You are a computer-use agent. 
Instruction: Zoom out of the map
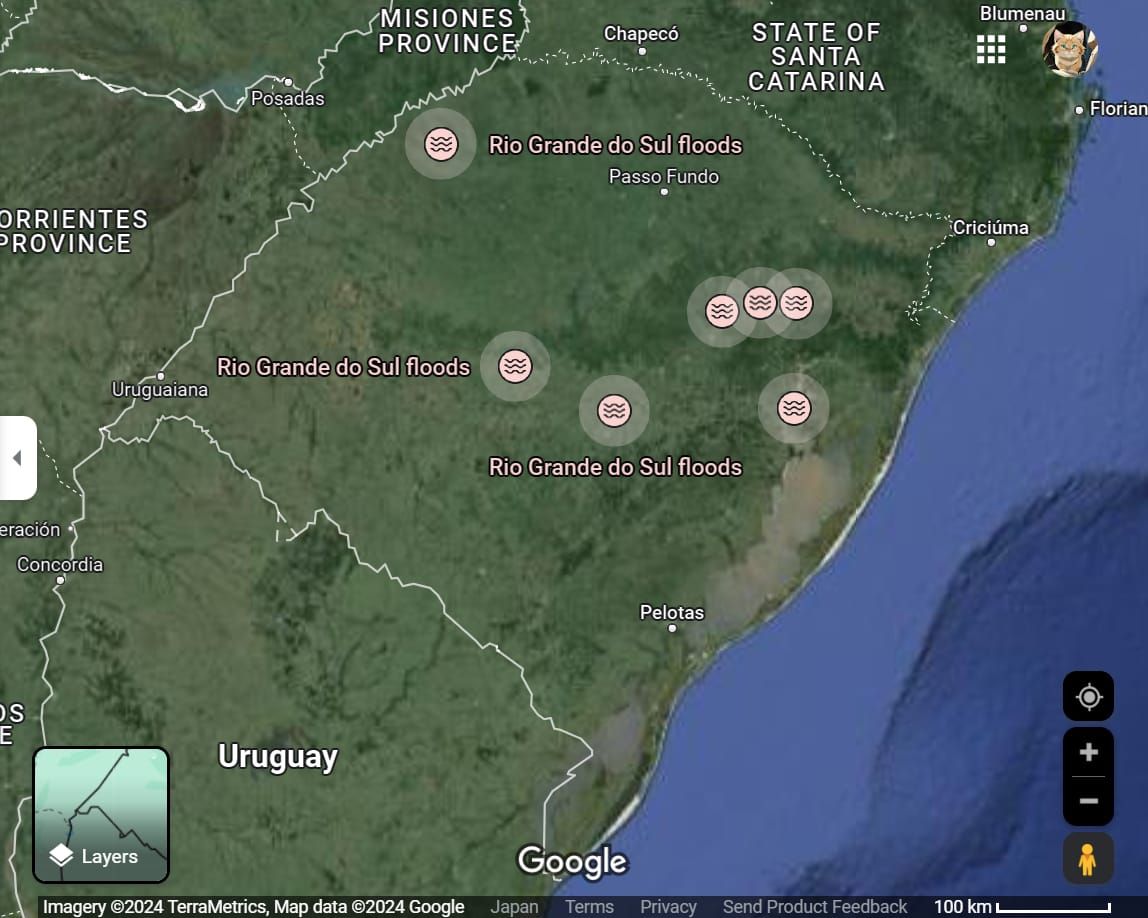tap(1088, 801)
